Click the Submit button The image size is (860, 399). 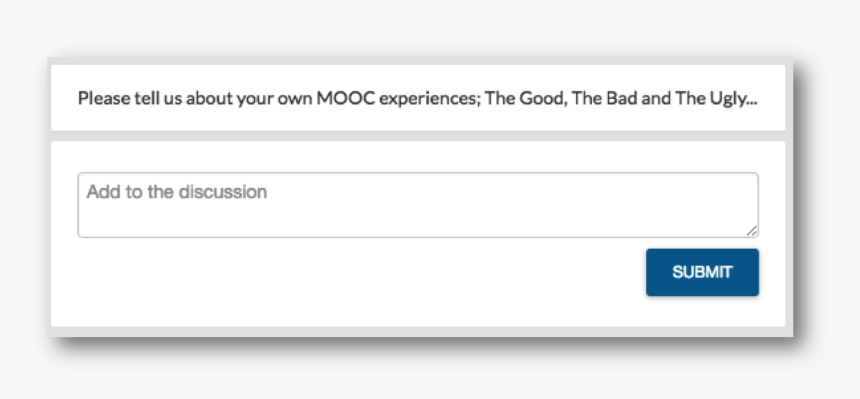click(702, 272)
